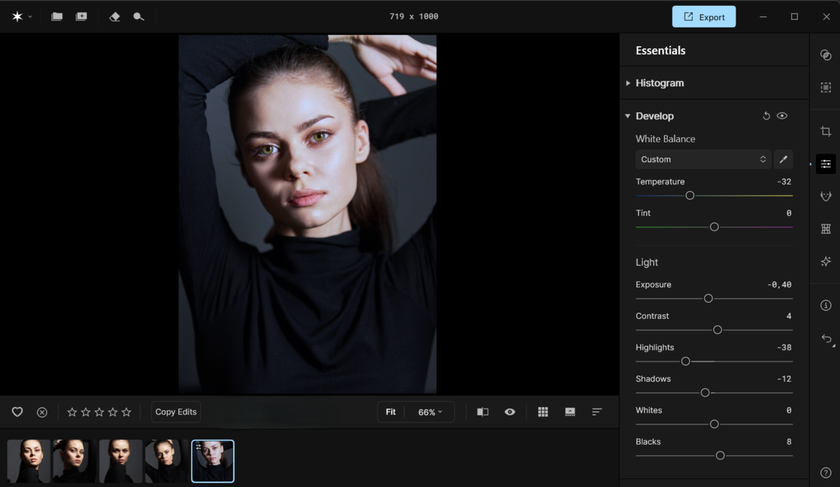
Task: Select the Crop tool icon
Action: point(826,131)
